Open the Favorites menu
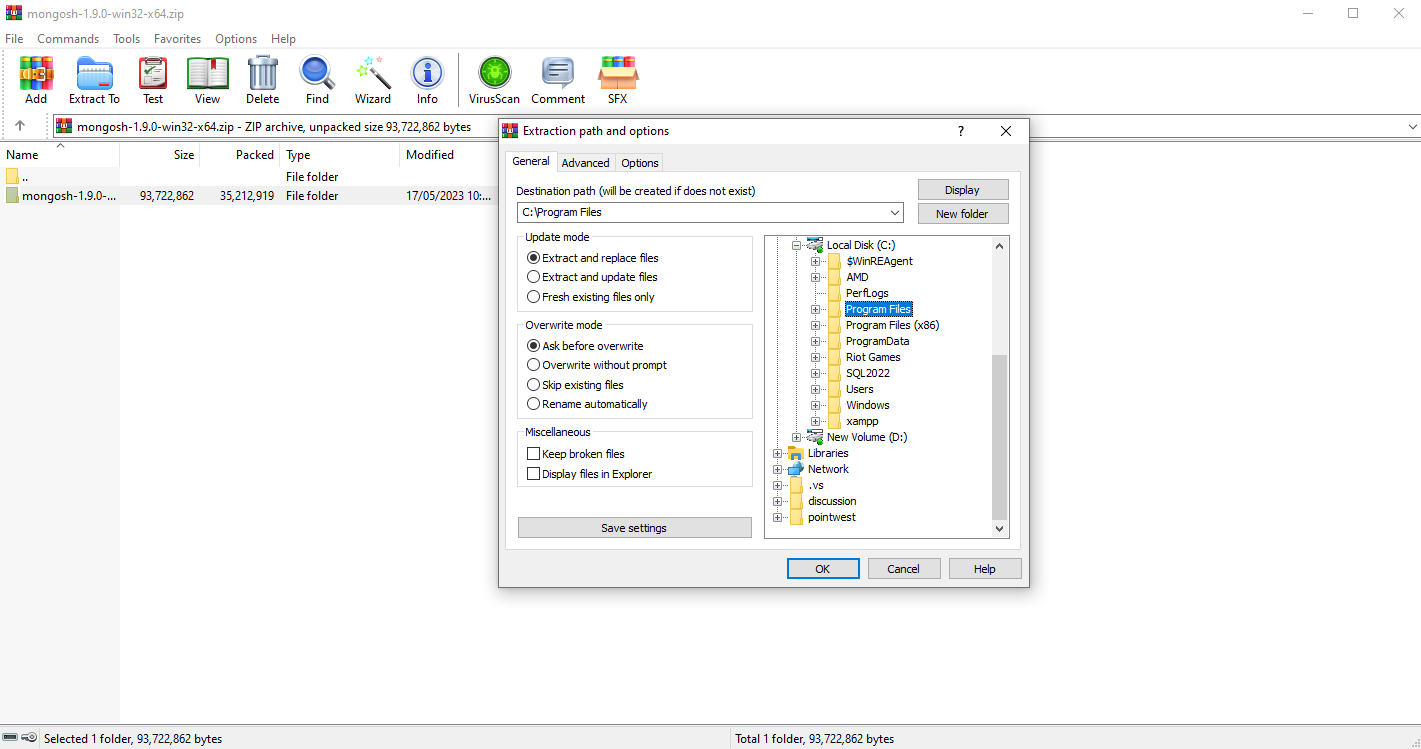Image resolution: width=1421 pixels, height=749 pixels. (177, 39)
